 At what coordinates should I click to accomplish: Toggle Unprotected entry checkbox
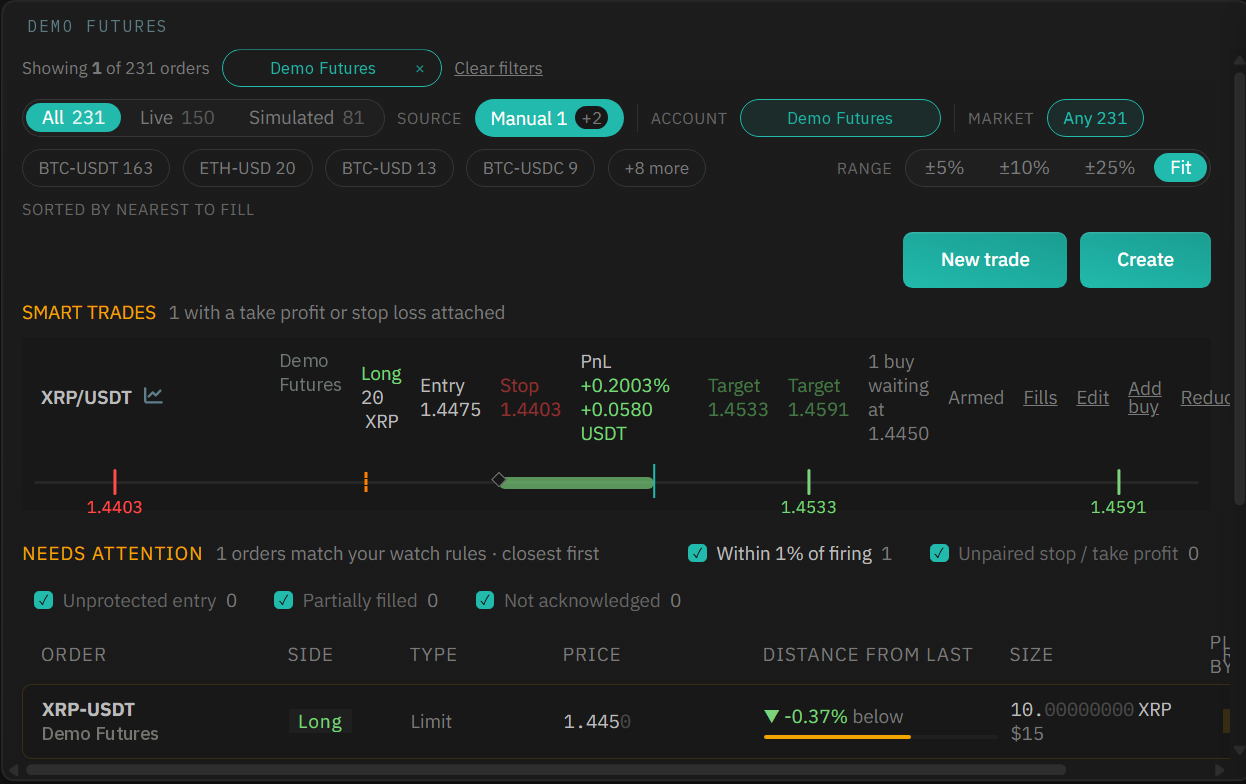pyautogui.click(x=43, y=600)
